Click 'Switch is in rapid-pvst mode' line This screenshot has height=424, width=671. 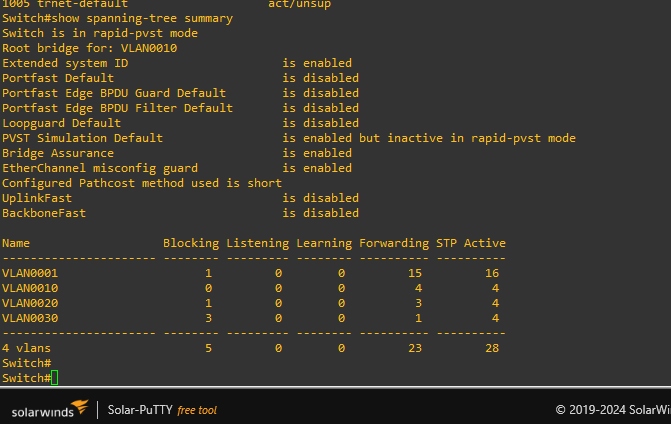[100, 33]
